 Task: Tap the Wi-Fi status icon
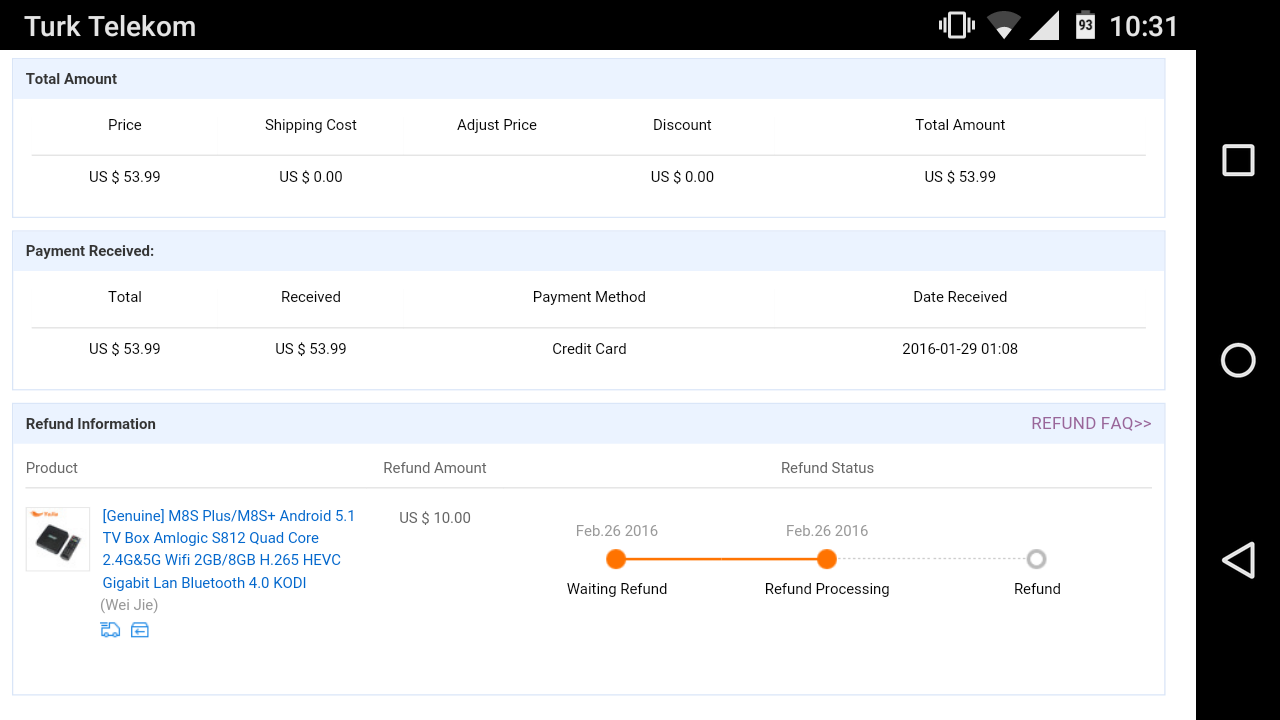click(x=1003, y=25)
